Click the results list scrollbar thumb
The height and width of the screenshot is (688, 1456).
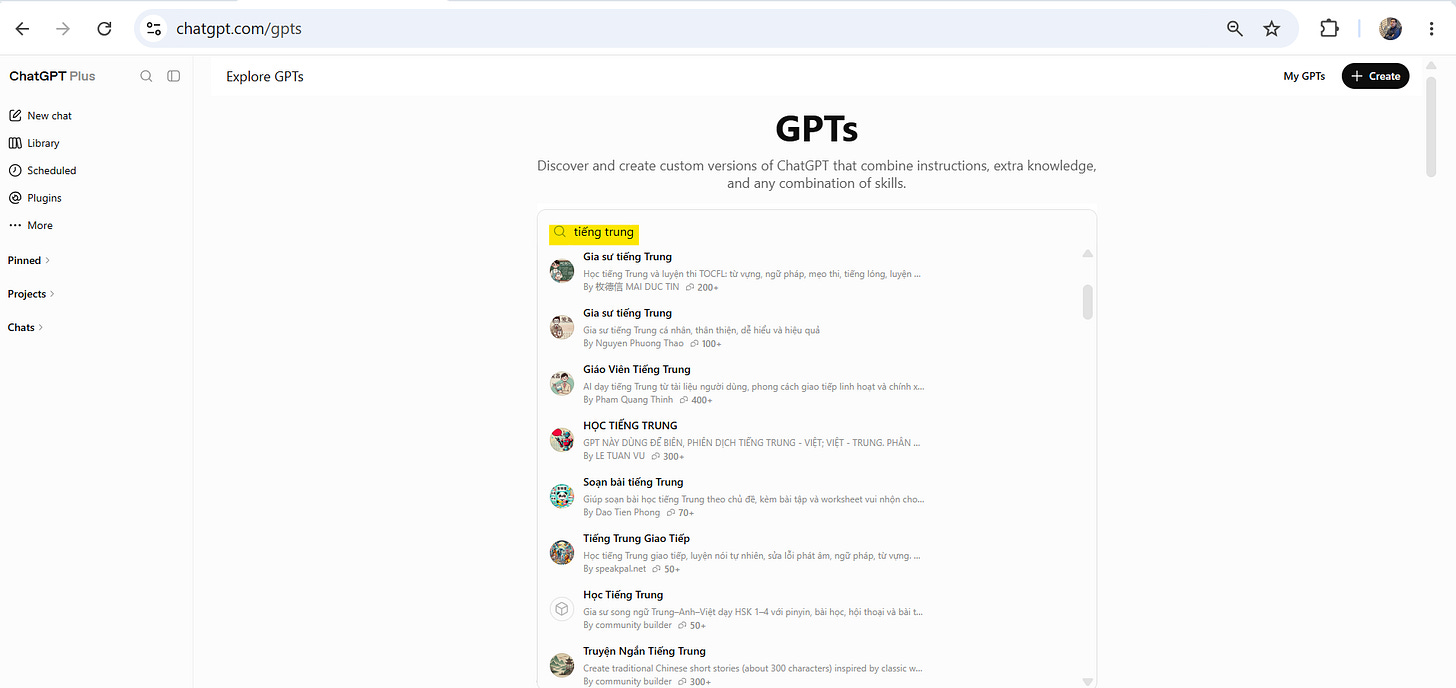1088,302
